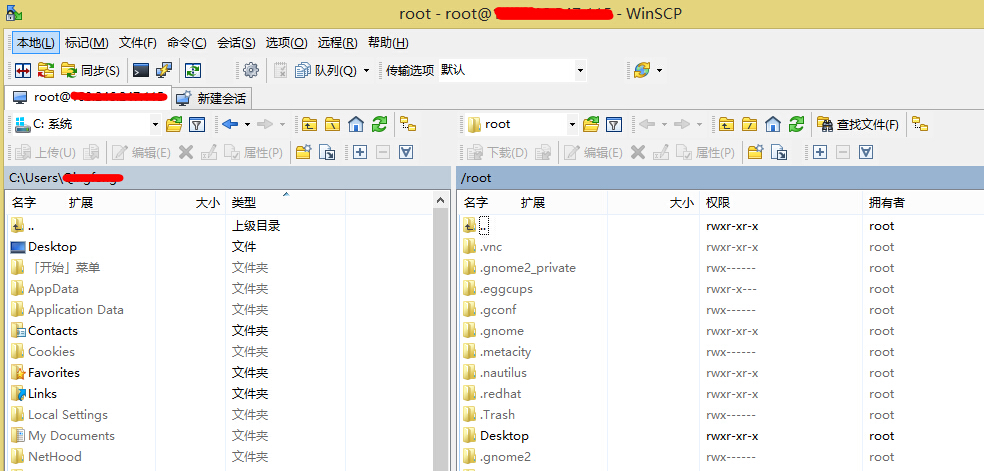
Task: Create new folder in local panel
Action: 304,152
